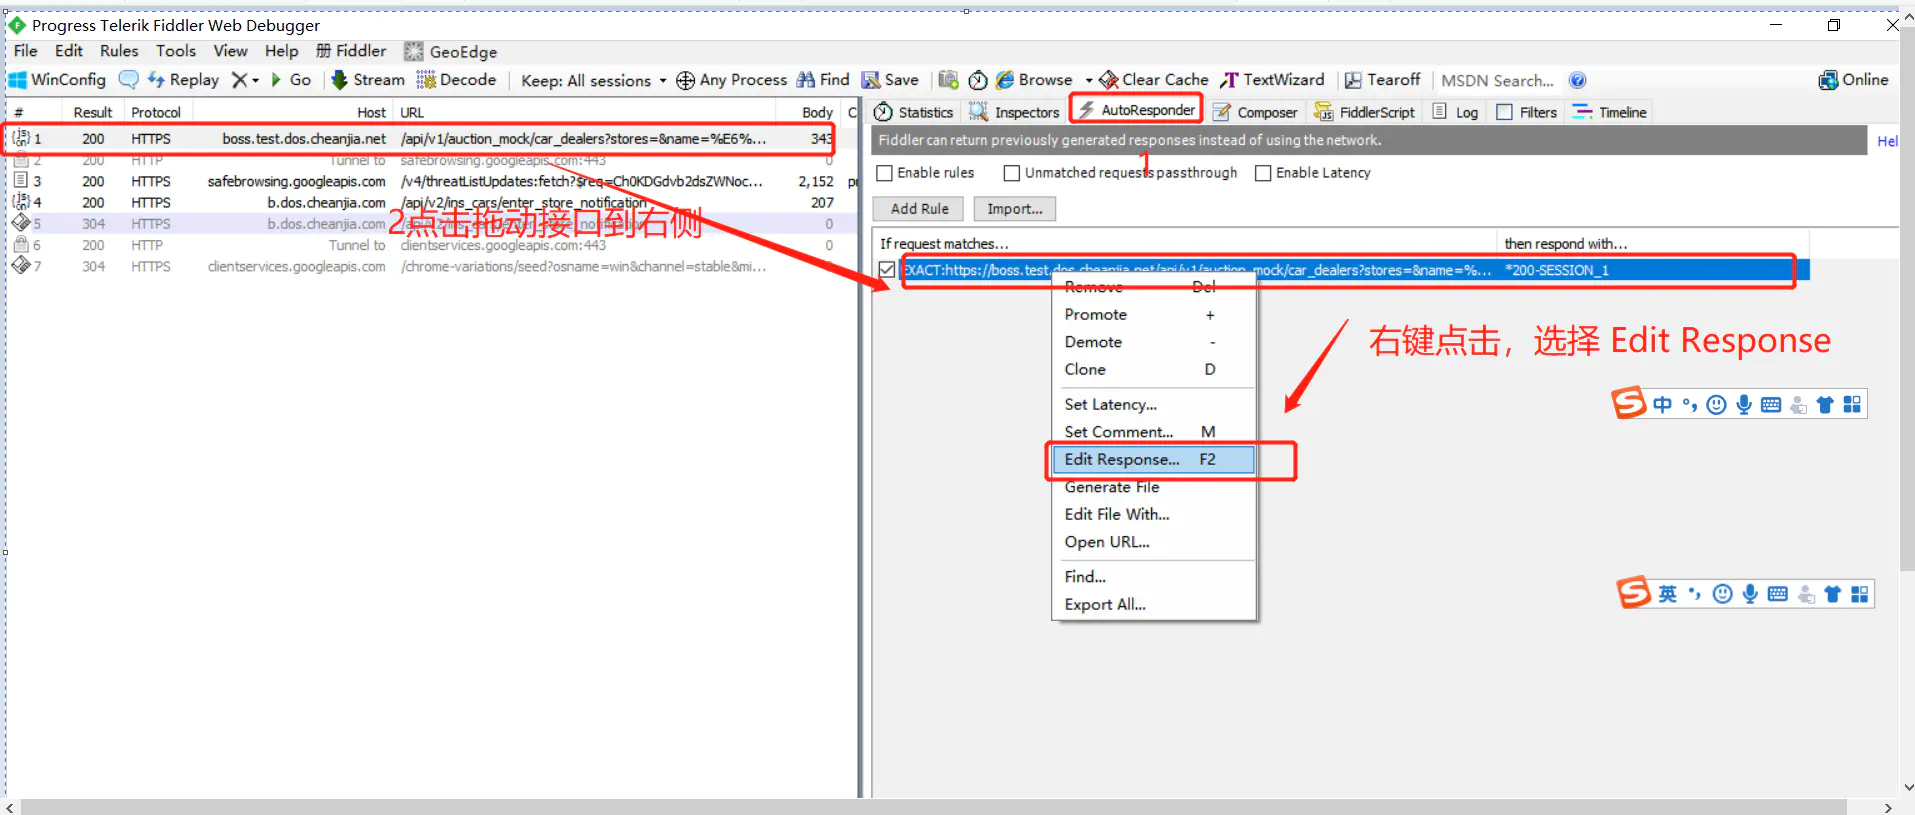The width and height of the screenshot is (1915, 815).
Task: Select Clone in context menu
Action: (x=1154, y=369)
